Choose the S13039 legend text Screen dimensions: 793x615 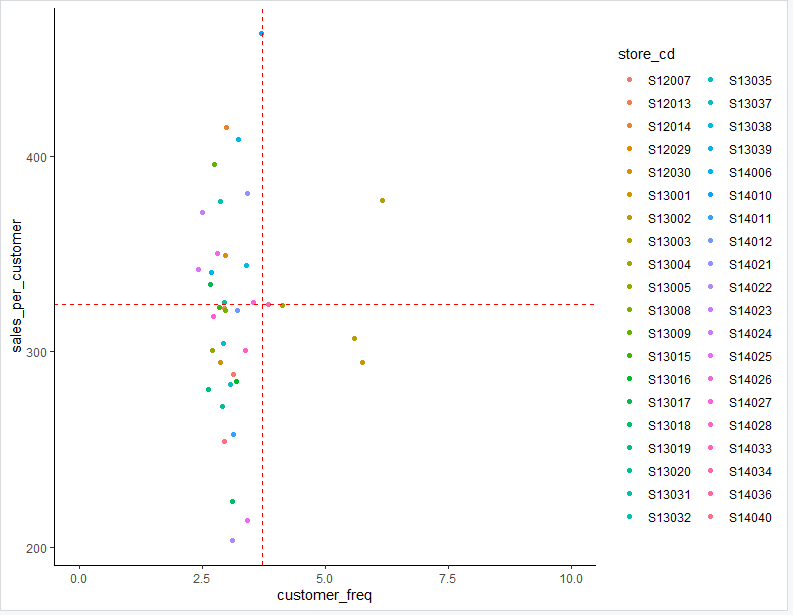[x=750, y=150]
